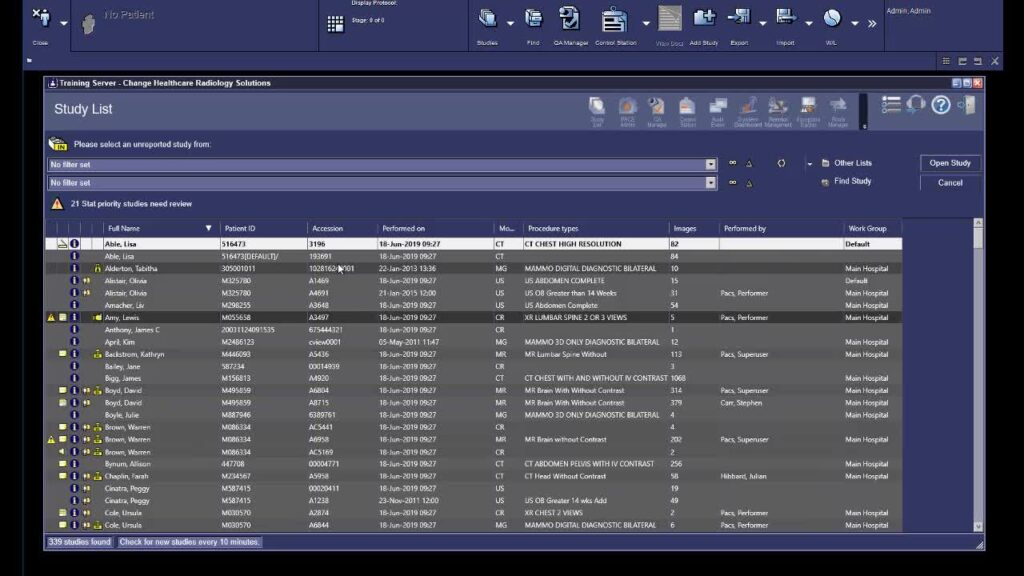Sort by Procedure types column header
Image resolution: width=1024 pixels, height=576 pixels.
[596, 229]
